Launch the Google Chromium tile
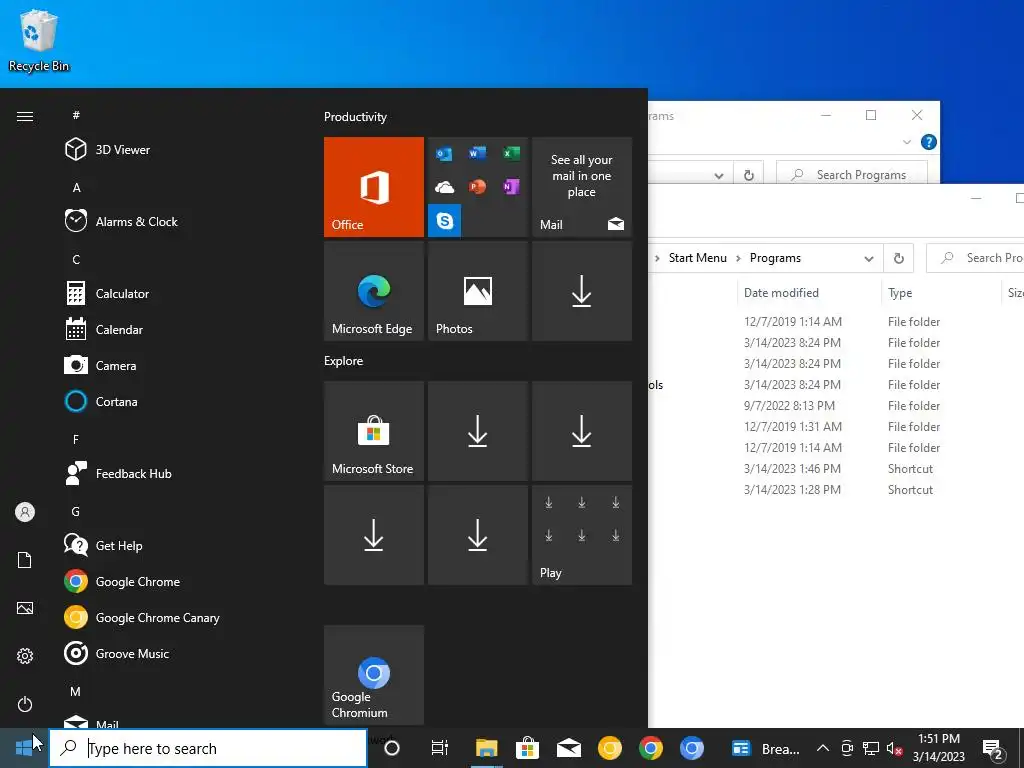 click(374, 675)
